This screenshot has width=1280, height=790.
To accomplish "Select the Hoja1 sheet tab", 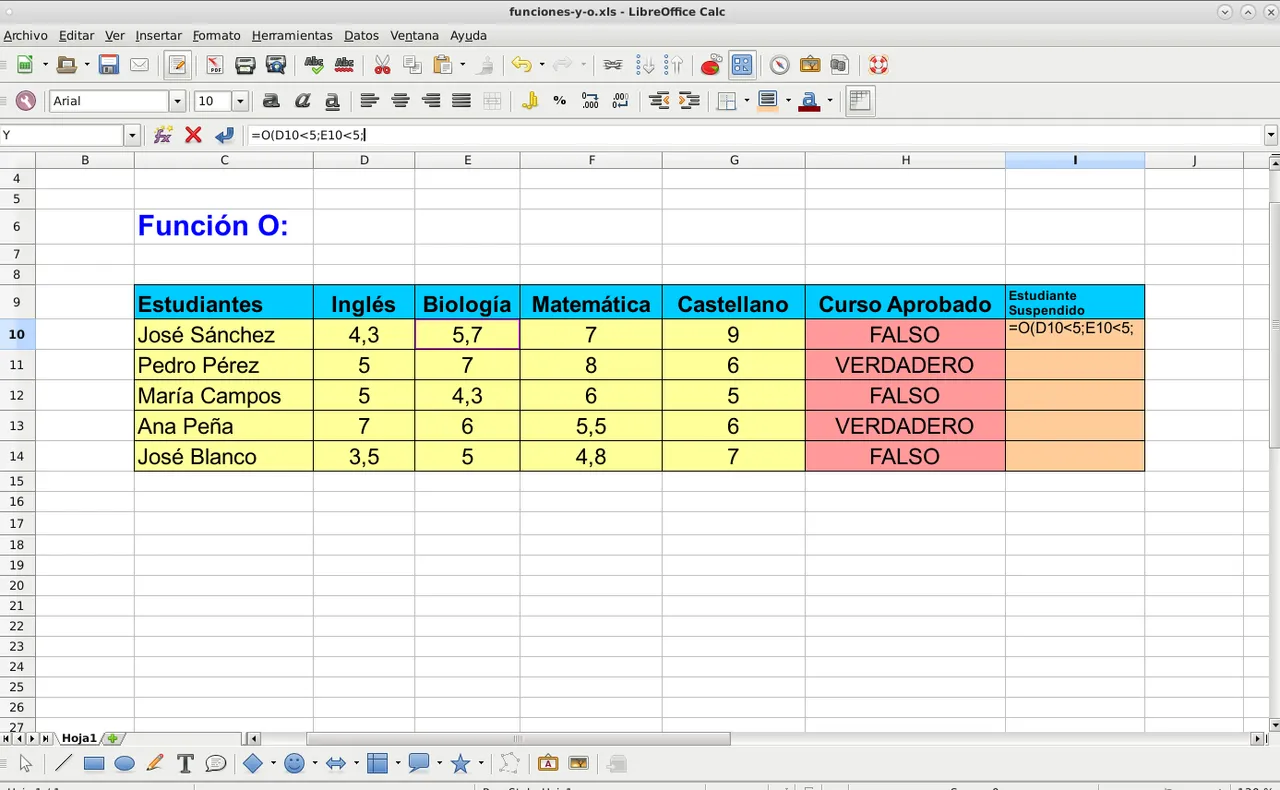I will [79, 739].
